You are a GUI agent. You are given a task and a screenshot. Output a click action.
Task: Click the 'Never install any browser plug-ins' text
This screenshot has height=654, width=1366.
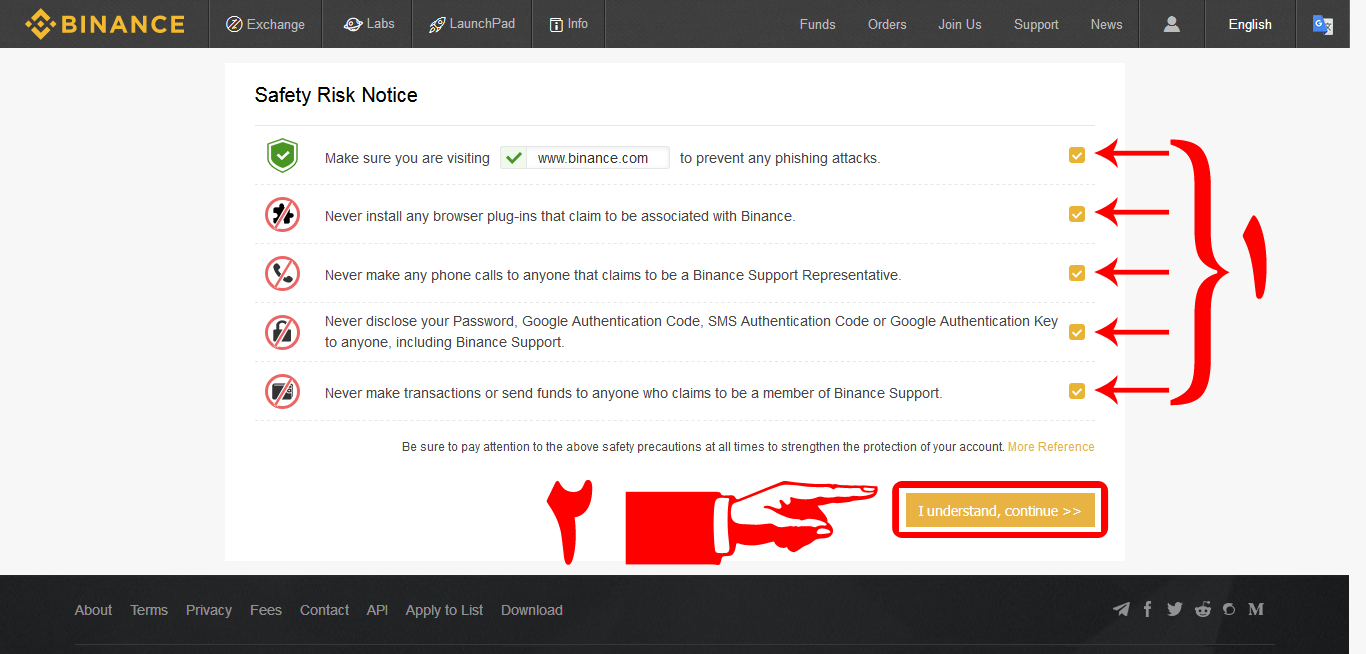(x=560, y=216)
